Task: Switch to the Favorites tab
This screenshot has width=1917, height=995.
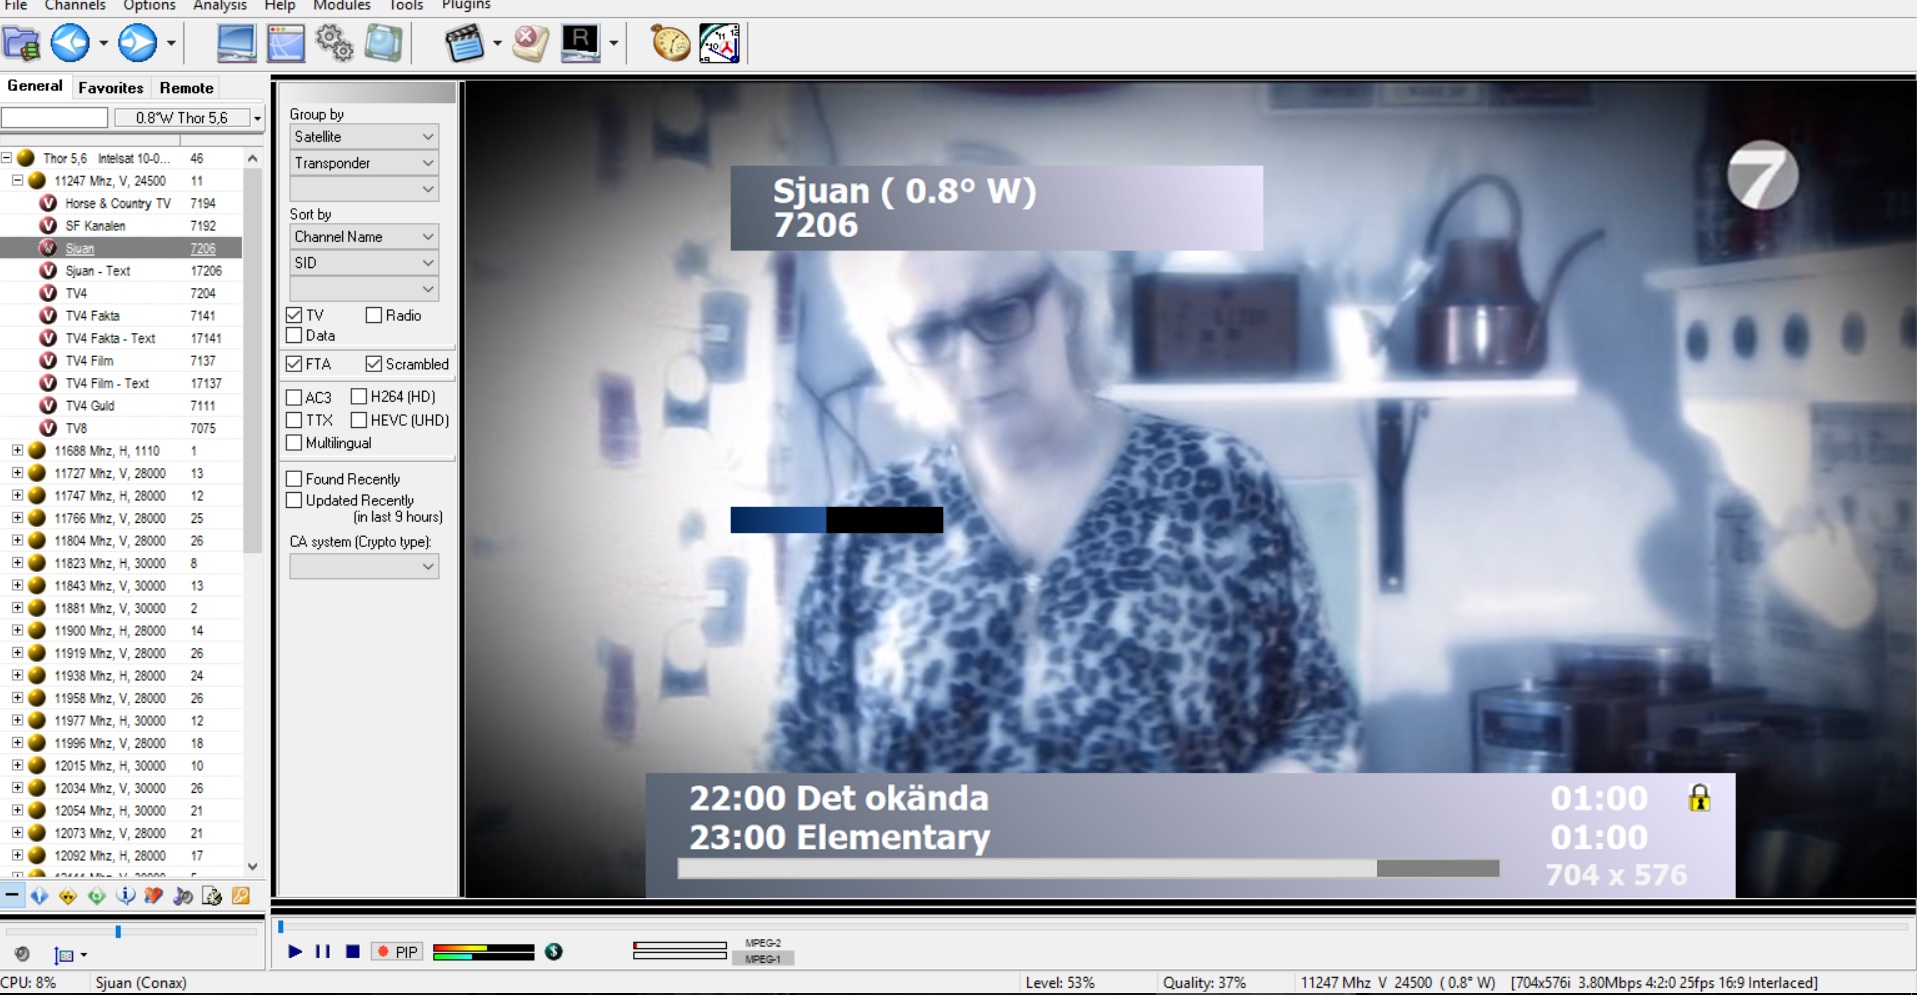Action: [111, 88]
